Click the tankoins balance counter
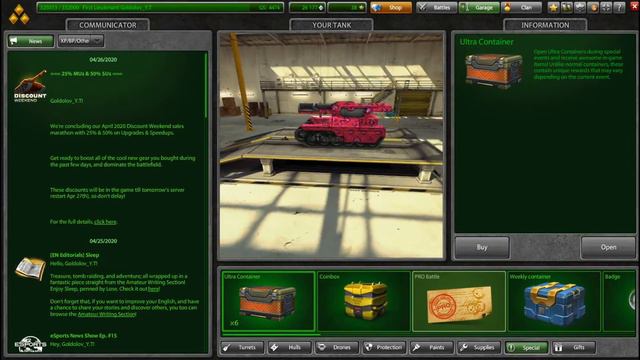This screenshot has width=640, height=360. (347, 7)
